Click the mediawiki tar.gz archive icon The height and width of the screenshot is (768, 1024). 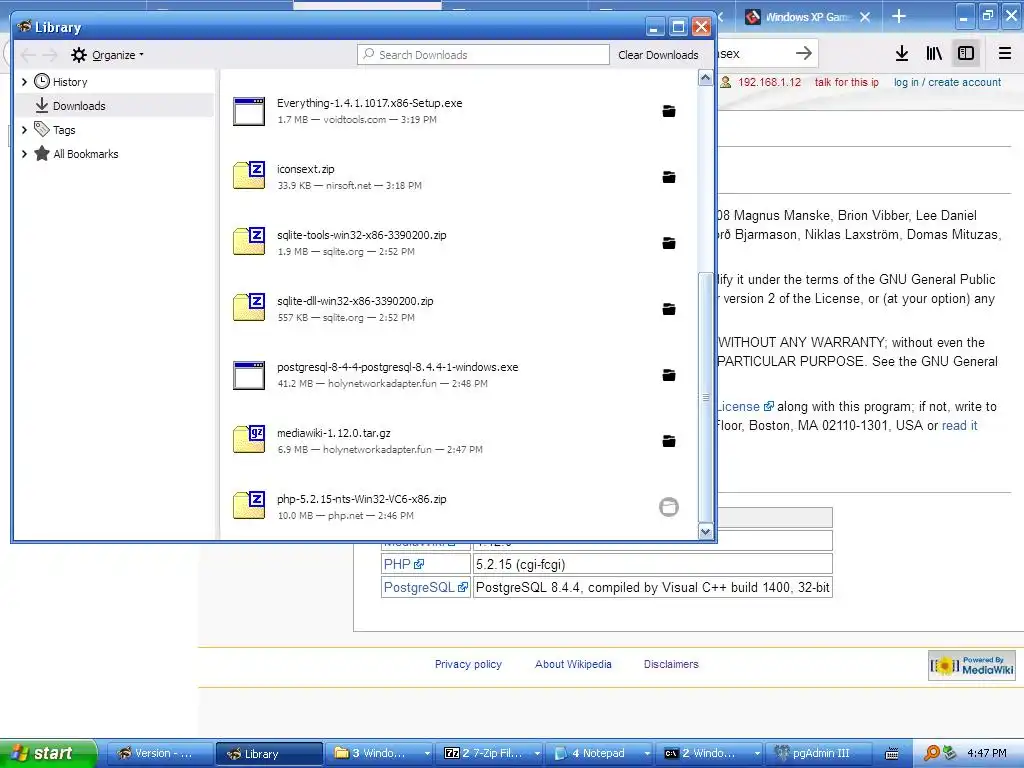click(x=249, y=439)
